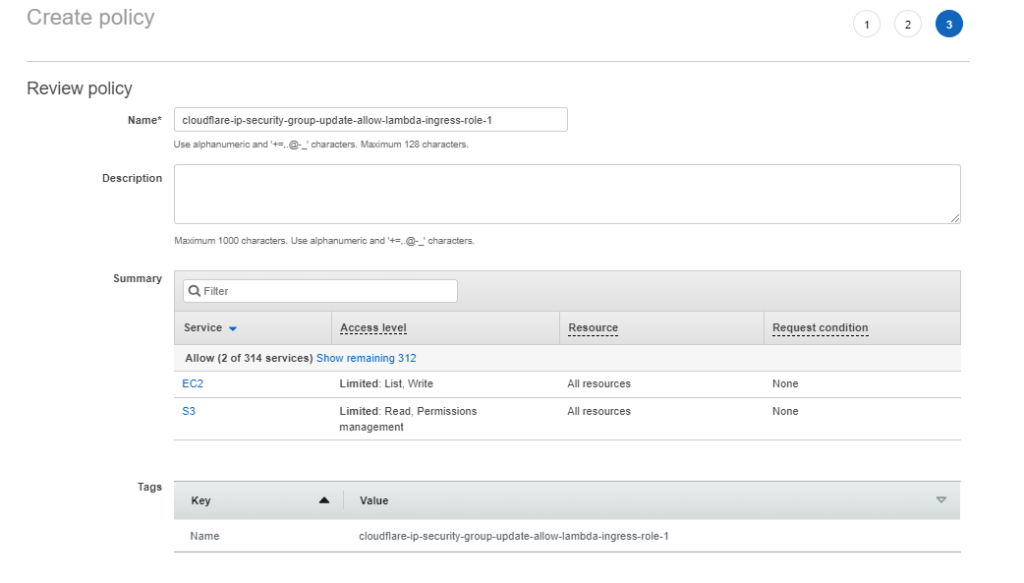1024x583 pixels.
Task: Go back to step 1 of wizard
Action: tap(866, 25)
